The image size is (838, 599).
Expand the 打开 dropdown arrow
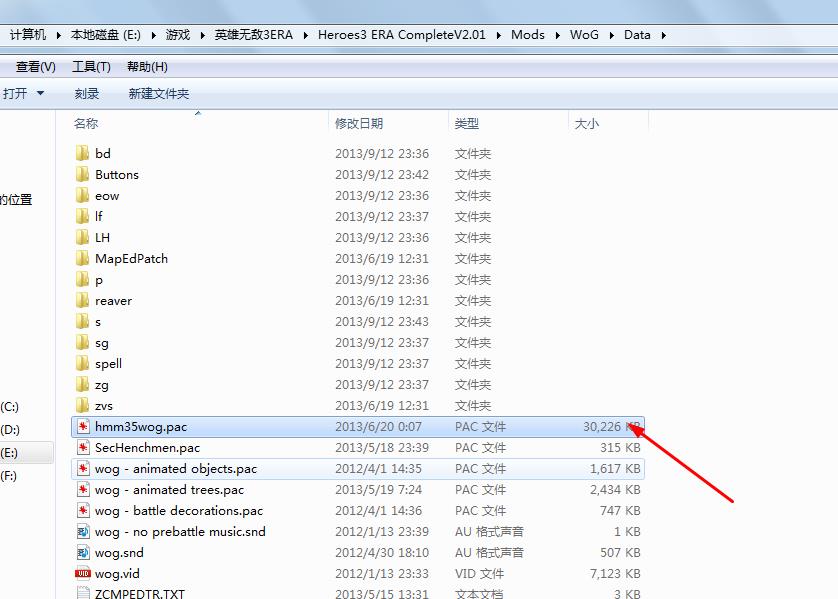pos(40,94)
